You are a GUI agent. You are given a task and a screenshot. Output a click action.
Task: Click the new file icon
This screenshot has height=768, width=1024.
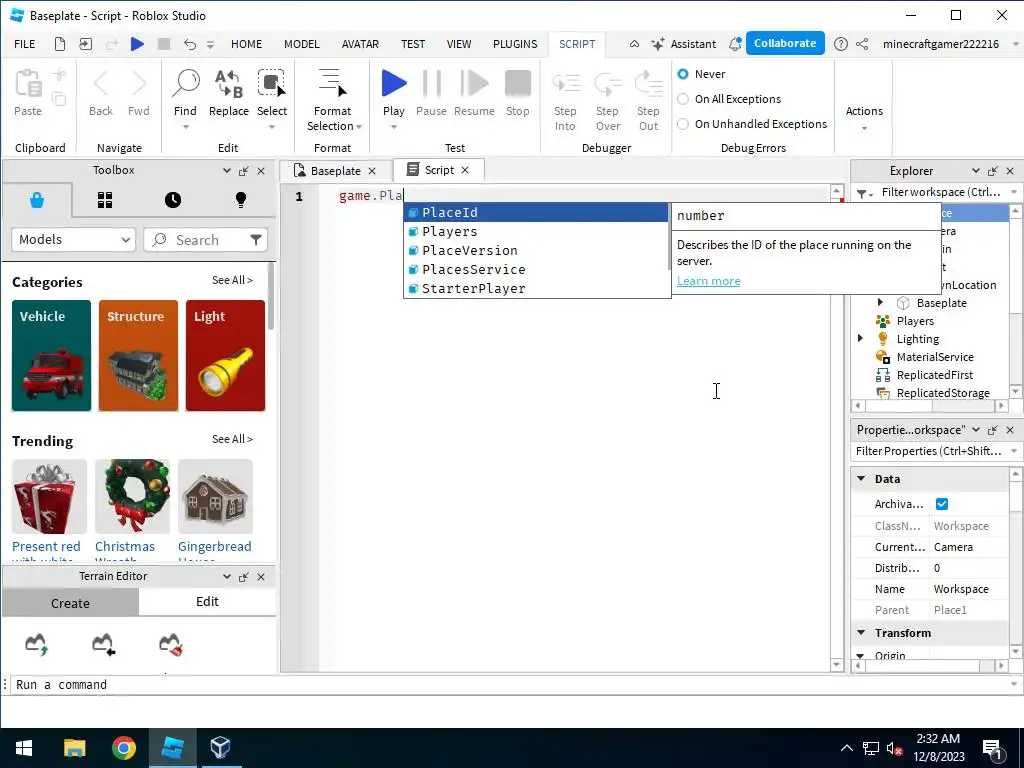(59, 44)
